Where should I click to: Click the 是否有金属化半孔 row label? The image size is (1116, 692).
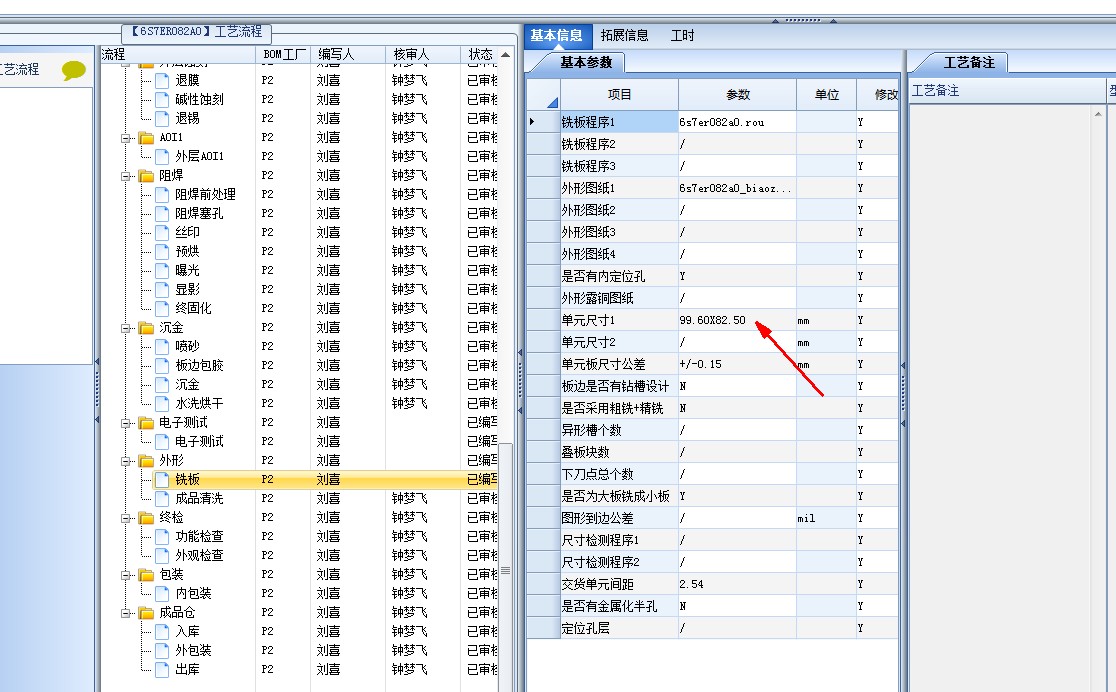click(x=619, y=607)
